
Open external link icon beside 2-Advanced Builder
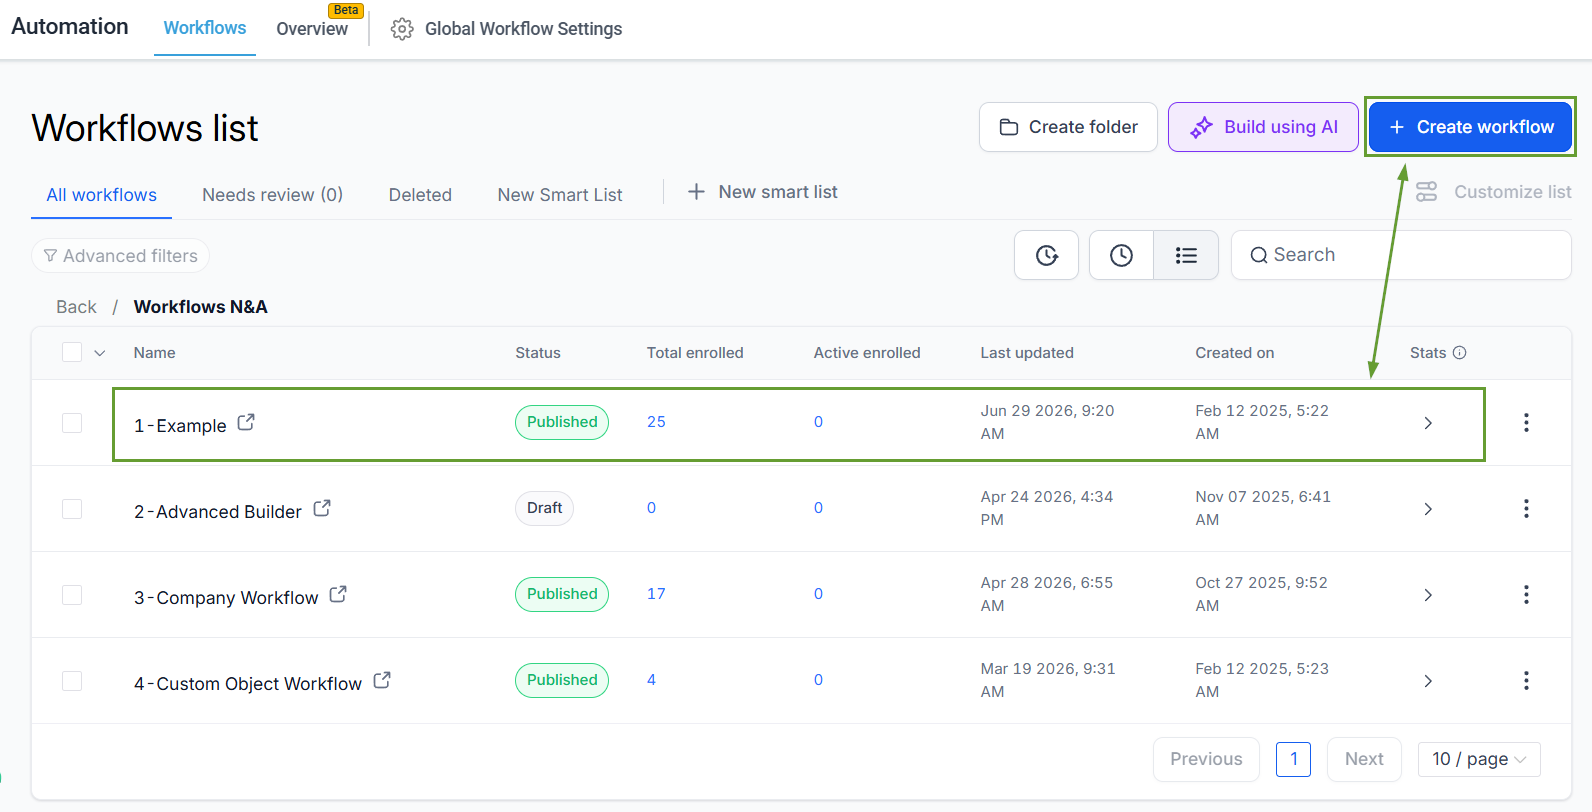(322, 508)
